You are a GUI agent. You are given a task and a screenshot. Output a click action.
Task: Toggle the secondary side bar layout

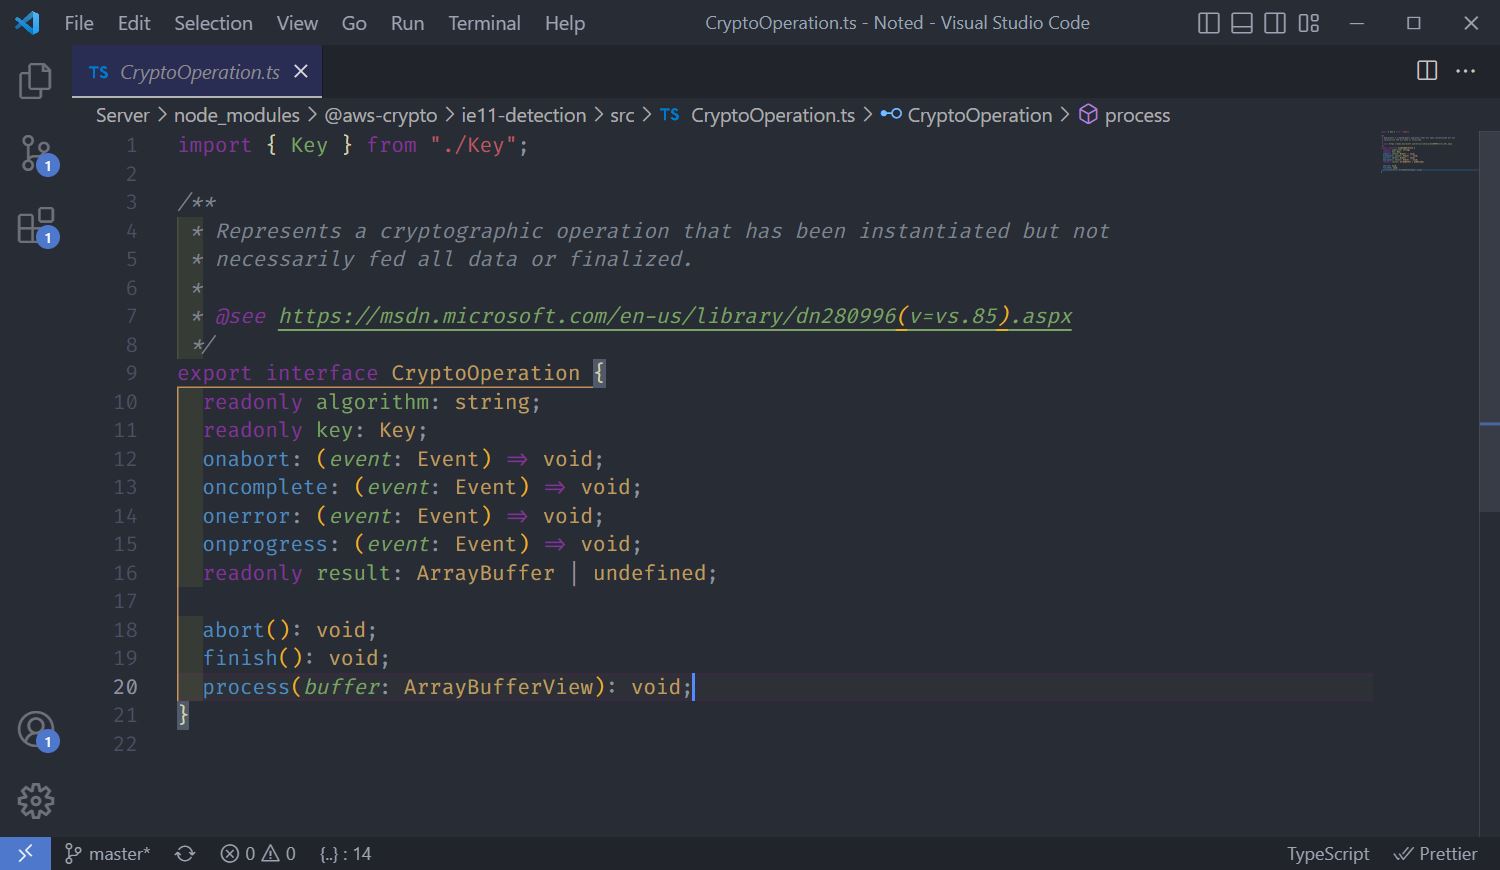tap(1275, 23)
